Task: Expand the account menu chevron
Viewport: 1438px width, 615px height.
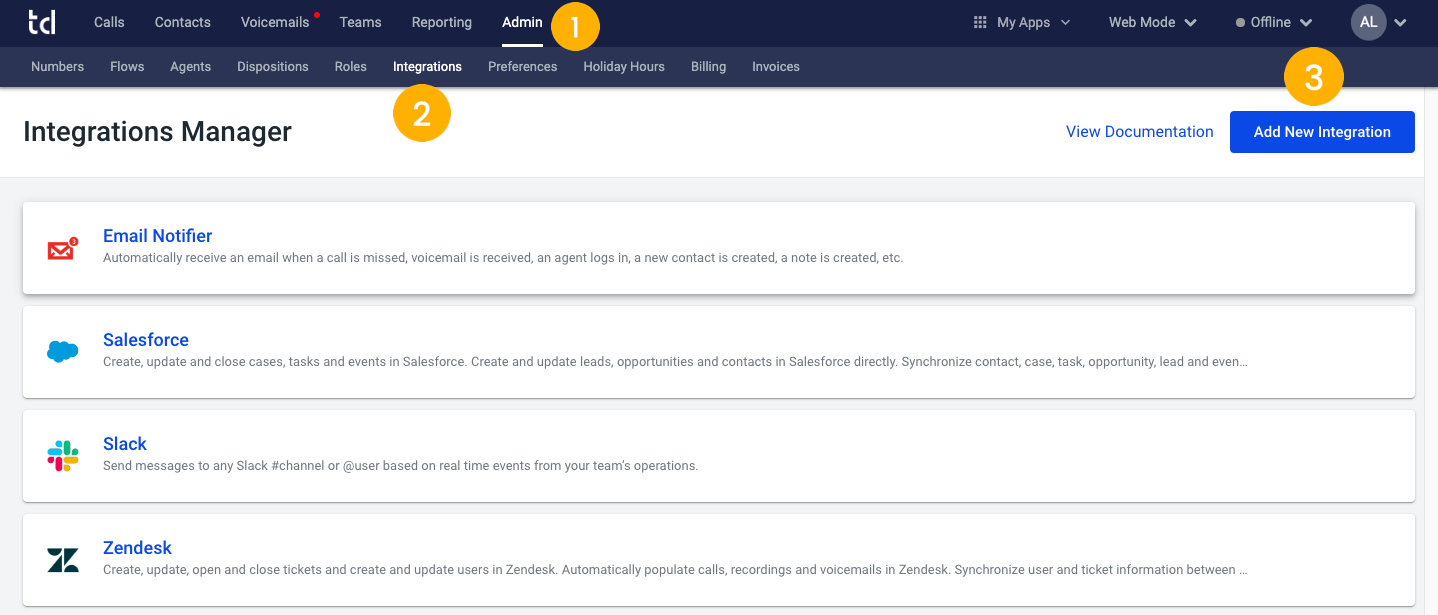Action: [1400, 23]
